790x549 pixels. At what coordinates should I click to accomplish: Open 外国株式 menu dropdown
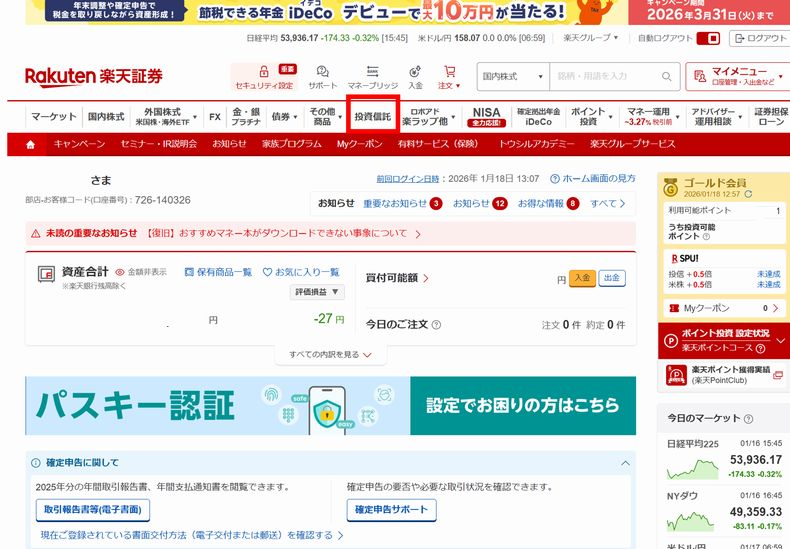pyautogui.click(x=166, y=116)
